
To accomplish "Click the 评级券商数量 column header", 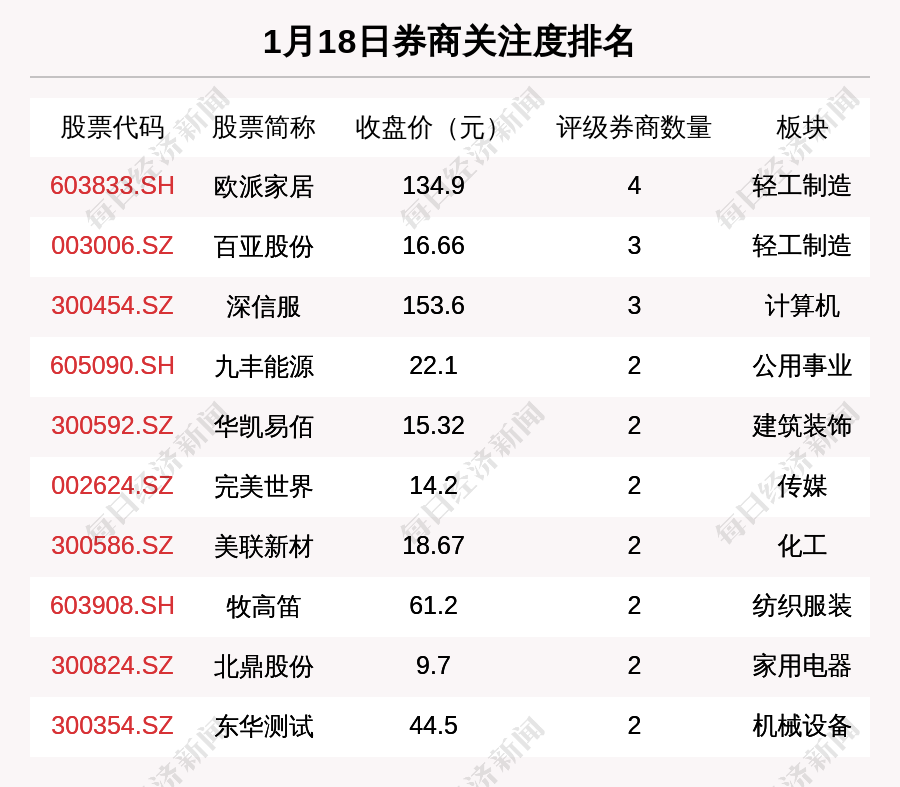I will coord(634,127).
